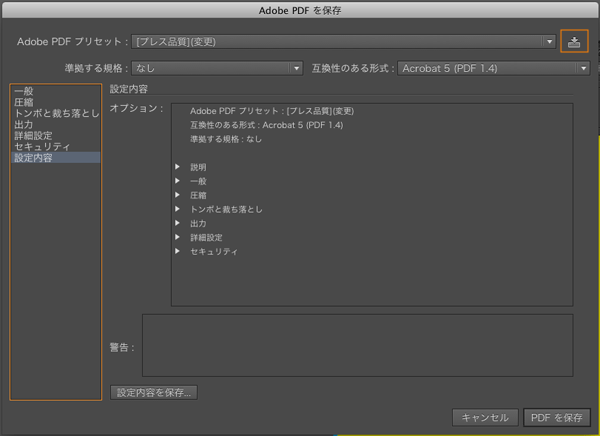Click the options line 準拠する規格 : なし

[x=226, y=139]
